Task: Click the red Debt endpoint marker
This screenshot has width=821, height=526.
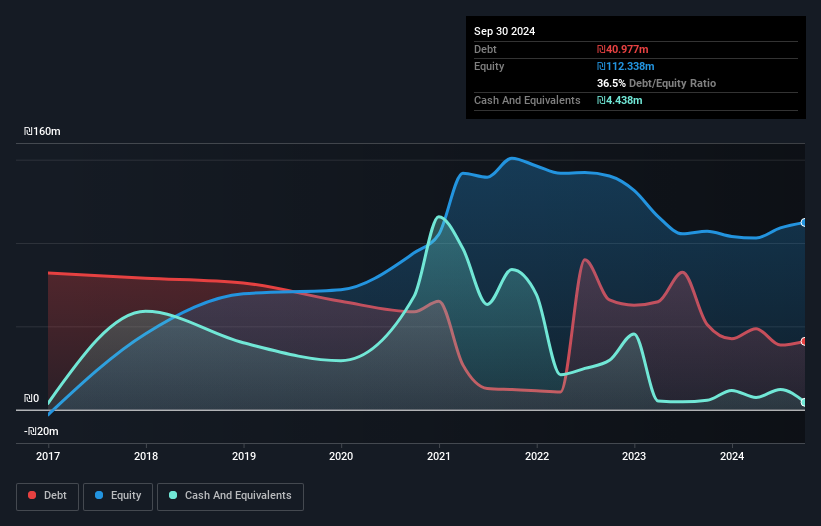Action: 804,342
